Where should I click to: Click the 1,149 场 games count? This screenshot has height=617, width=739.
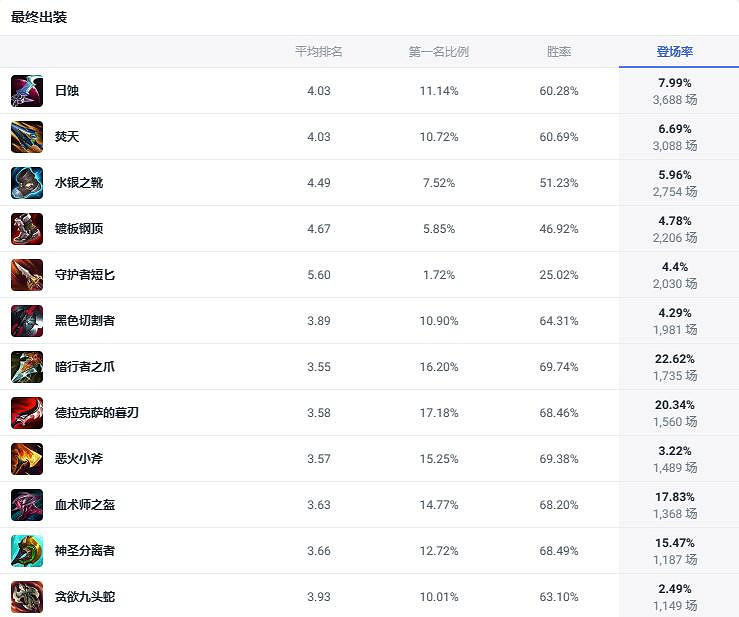pos(674,606)
